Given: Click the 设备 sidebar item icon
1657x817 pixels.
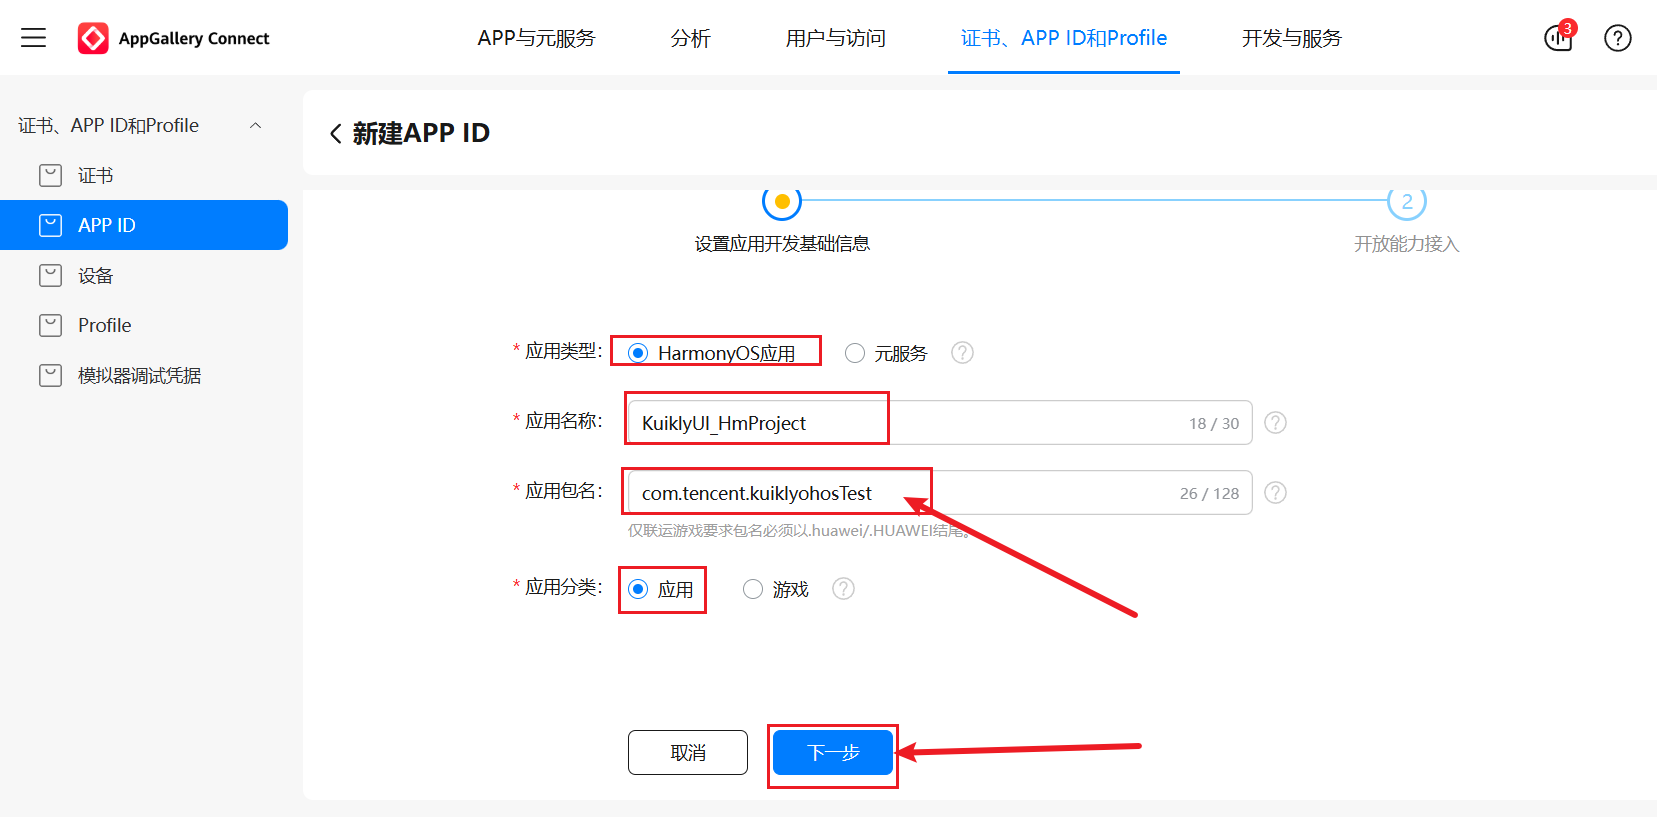Looking at the screenshot, I should 50,275.
